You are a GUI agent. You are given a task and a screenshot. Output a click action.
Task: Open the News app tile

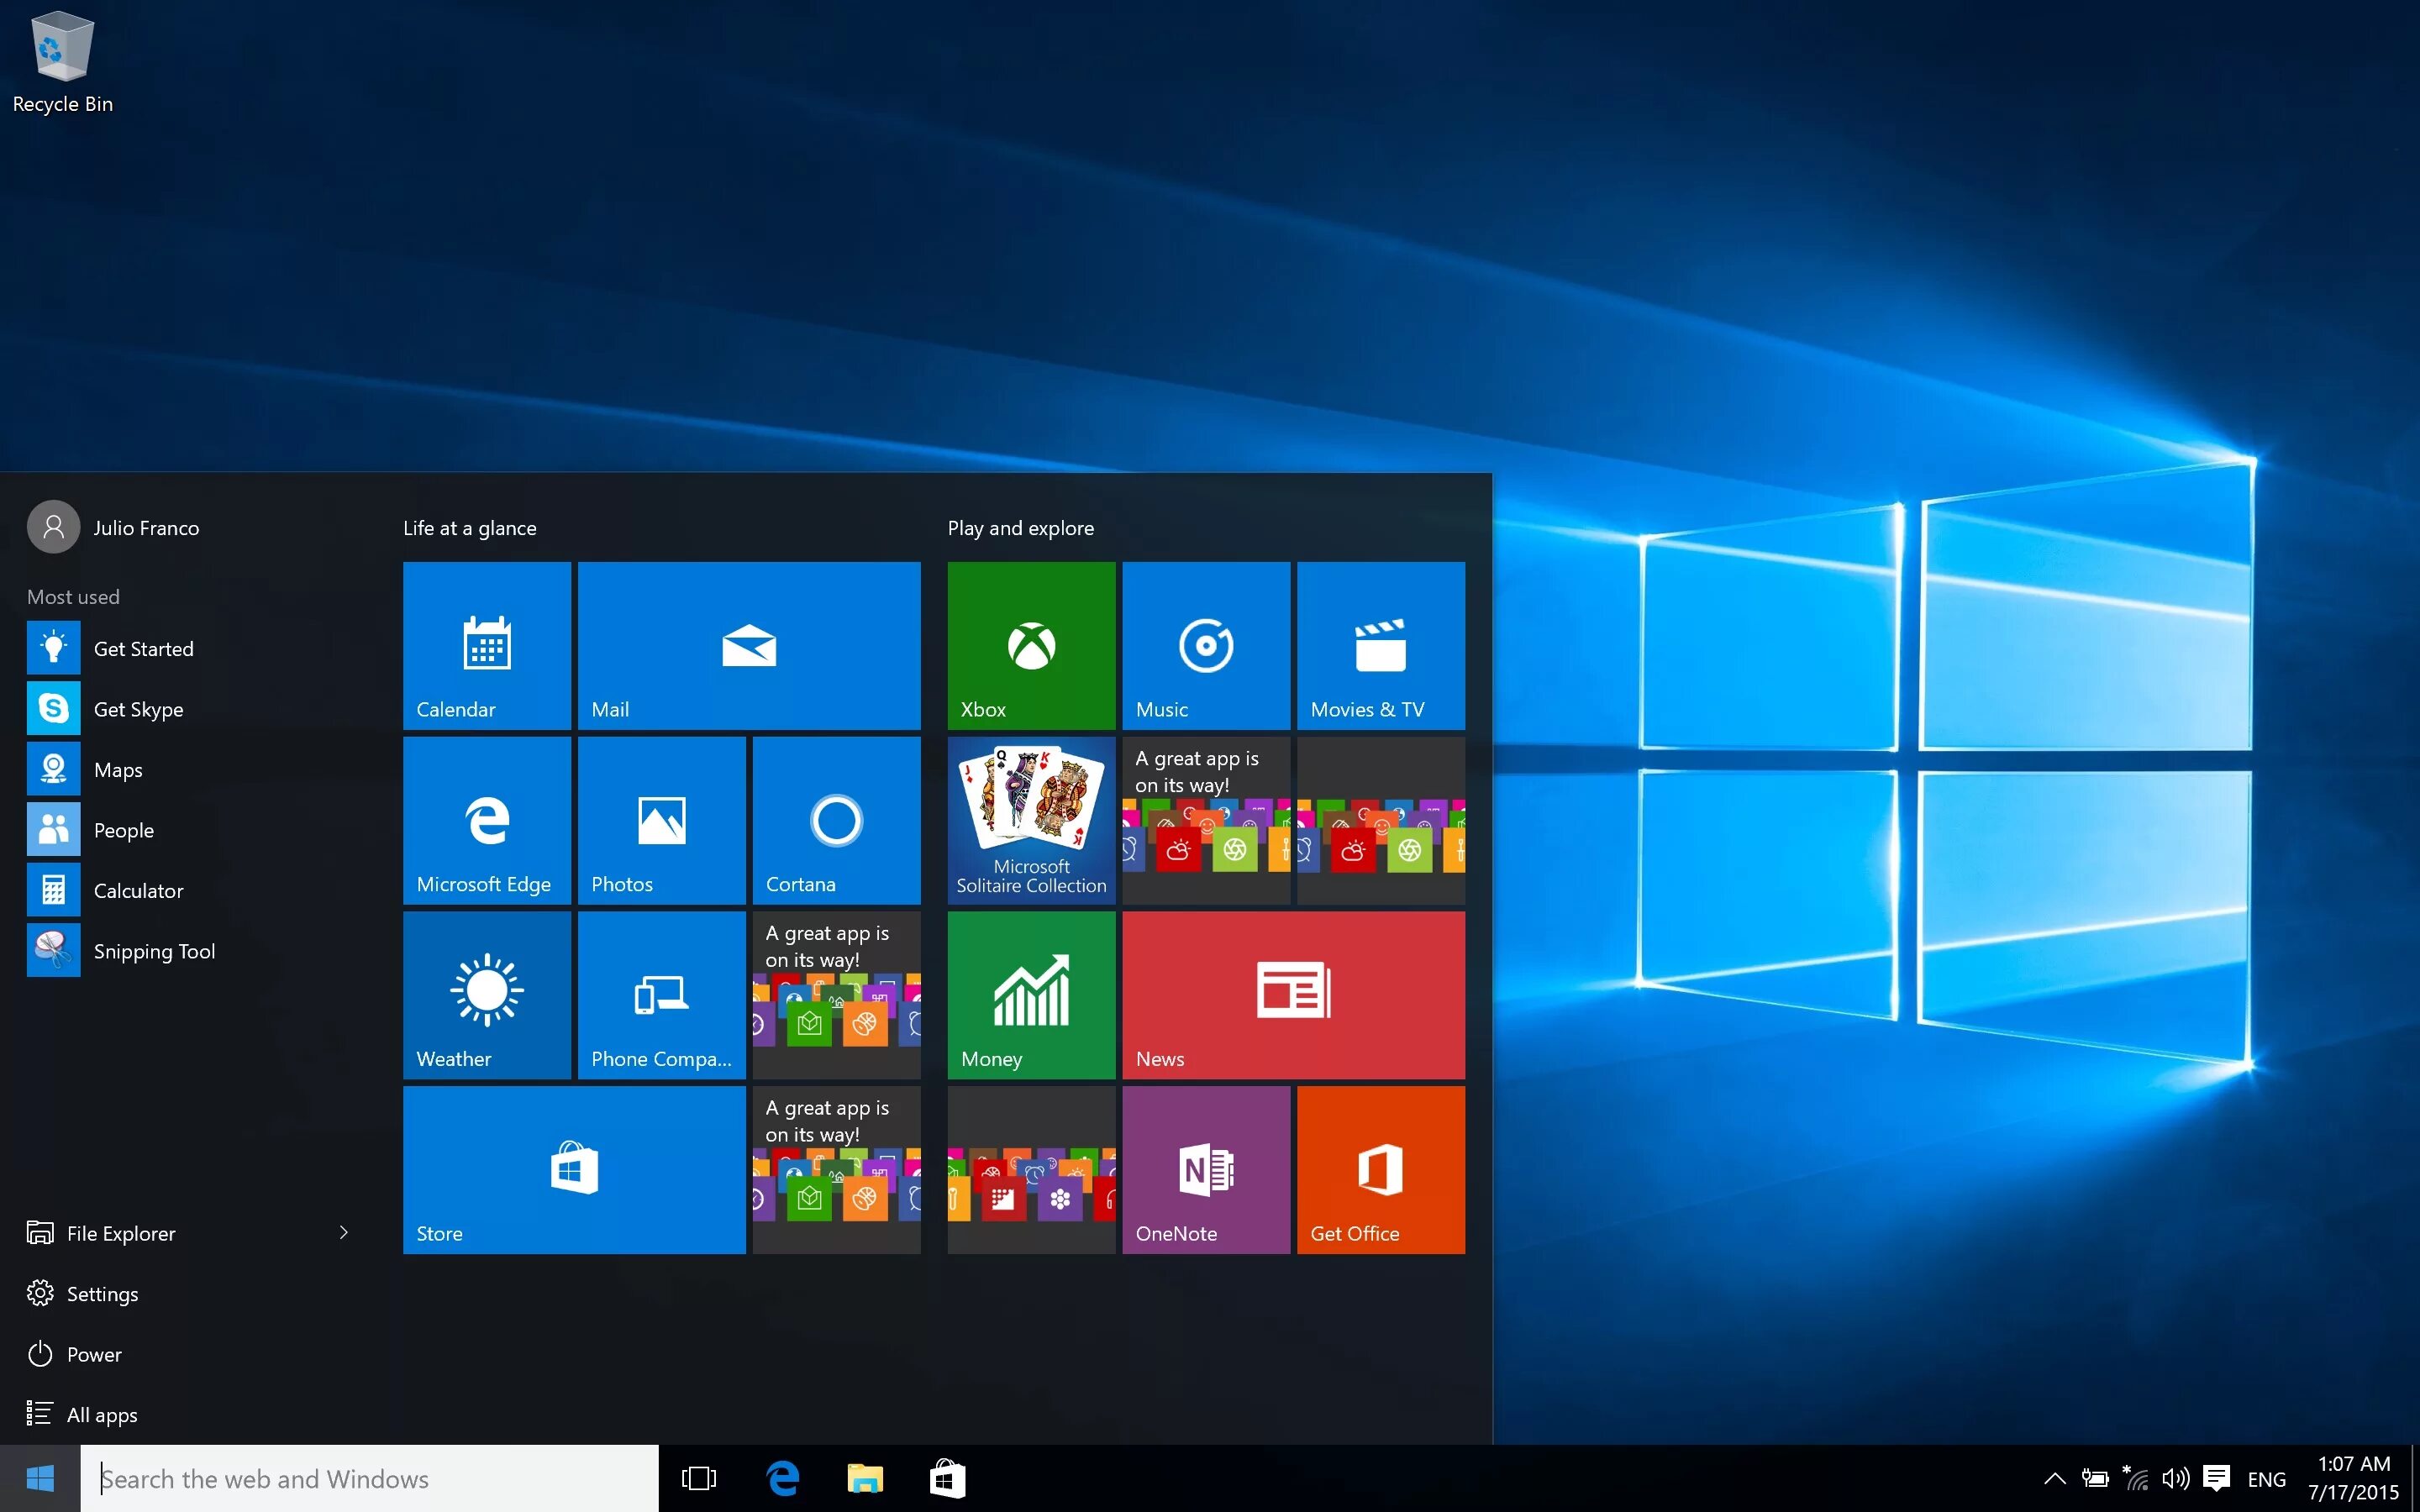point(1295,993)
